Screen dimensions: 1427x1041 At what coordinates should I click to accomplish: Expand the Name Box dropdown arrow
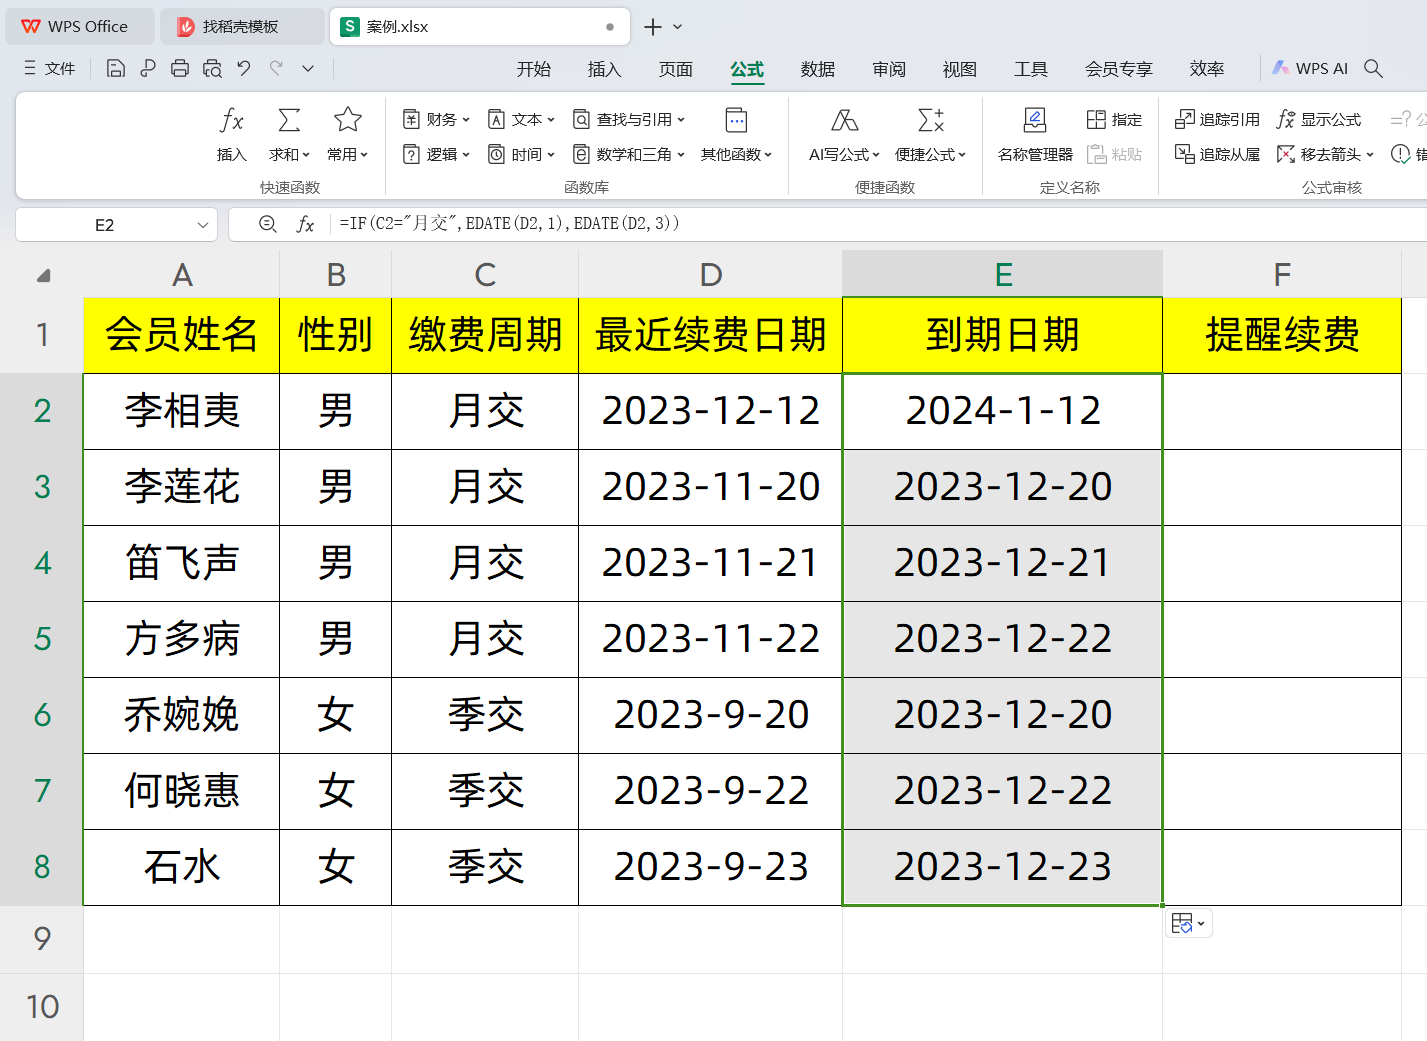[203, 225]
